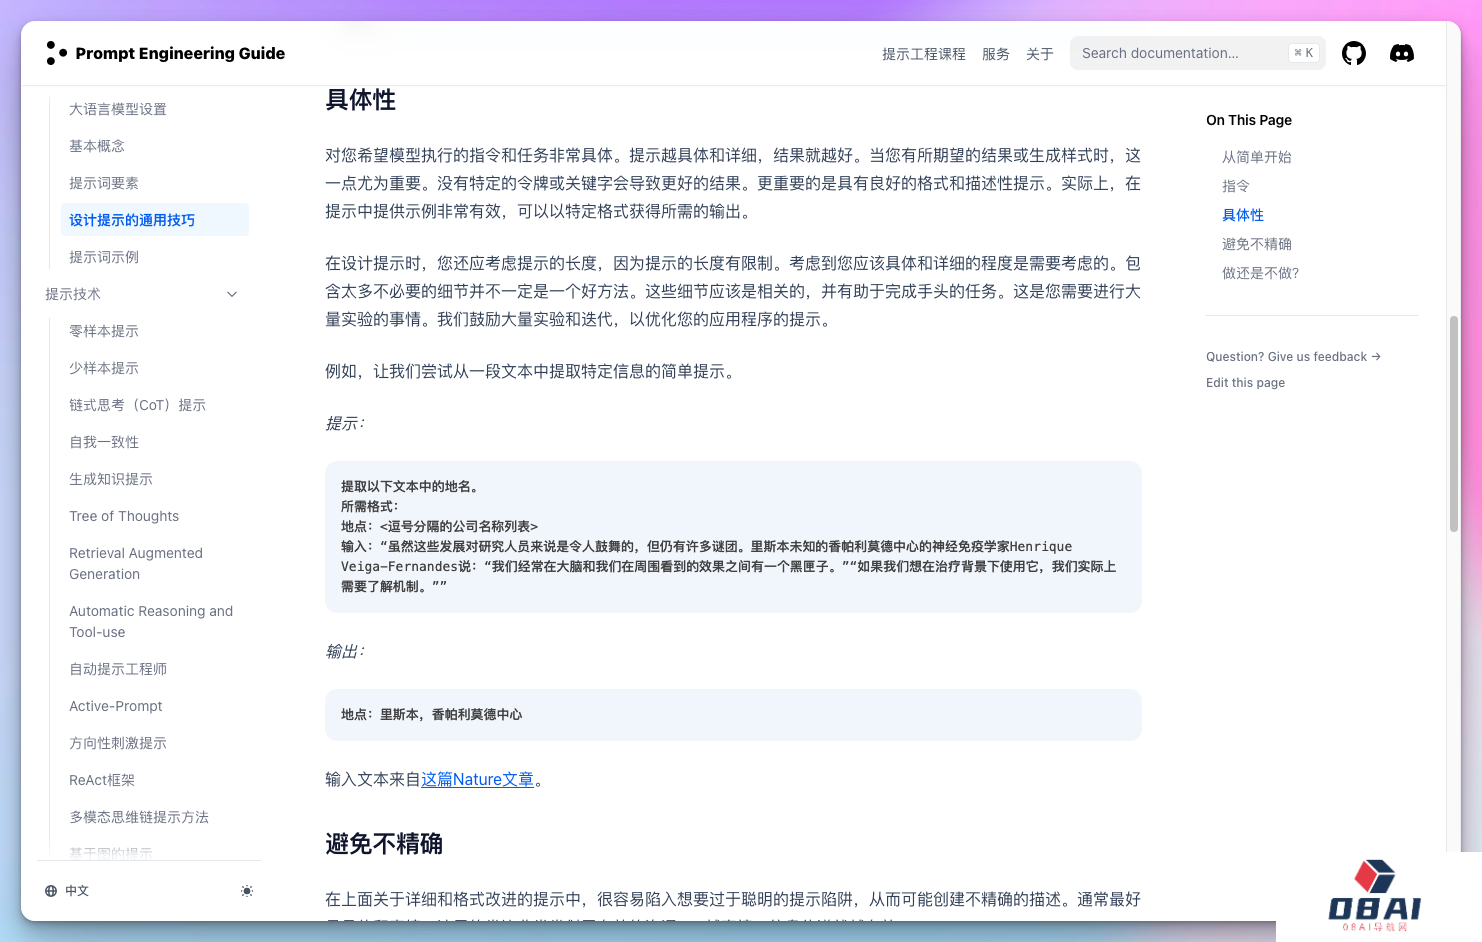
Task: Open the GitHub repository icon
Action: (1353, 53)
